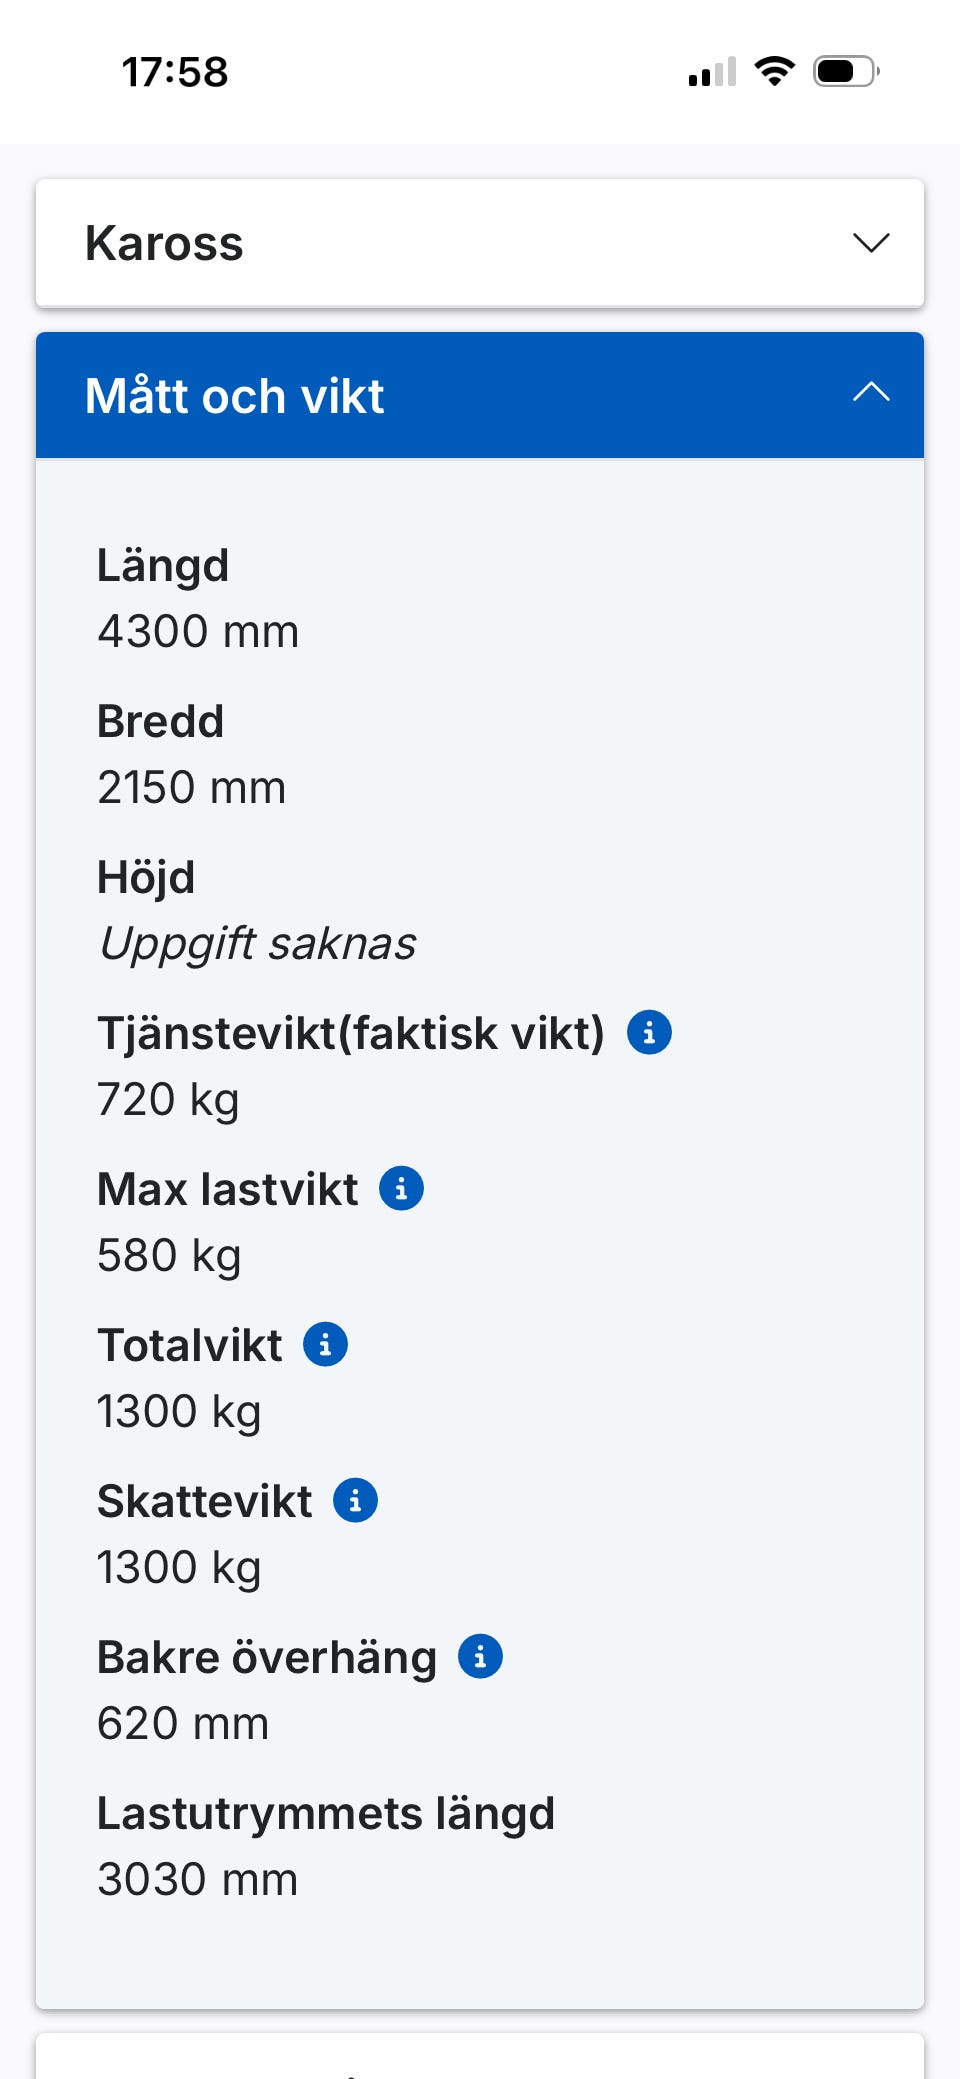960x2079 pixels.
Task: Select the Längd value 4300 mm
Action: (x=198, y=632)
